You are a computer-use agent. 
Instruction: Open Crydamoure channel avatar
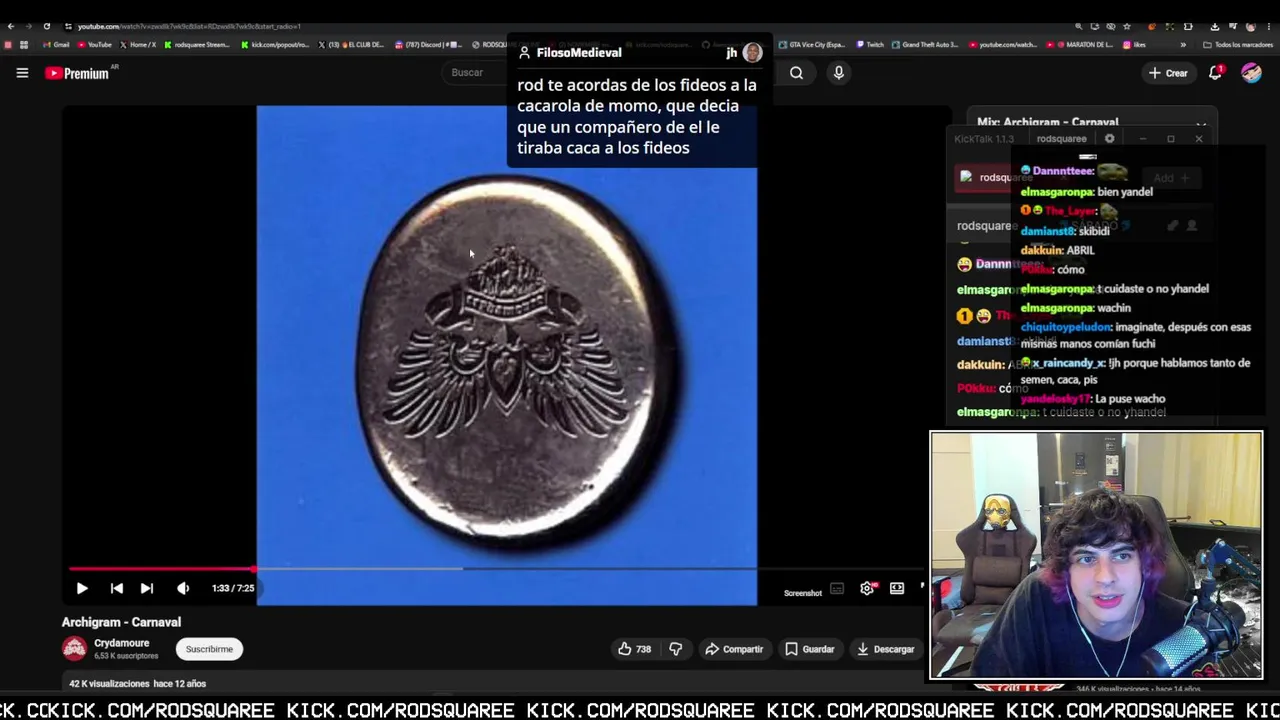coord(74,649)
